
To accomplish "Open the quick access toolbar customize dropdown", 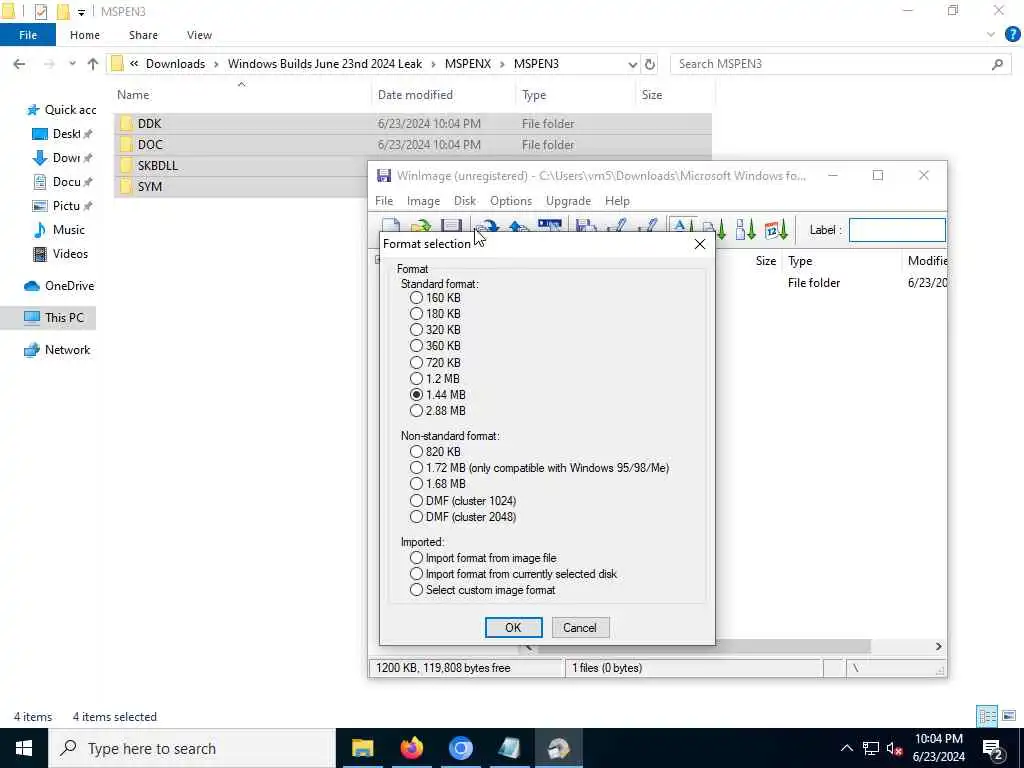I will (x=82, y=12).
